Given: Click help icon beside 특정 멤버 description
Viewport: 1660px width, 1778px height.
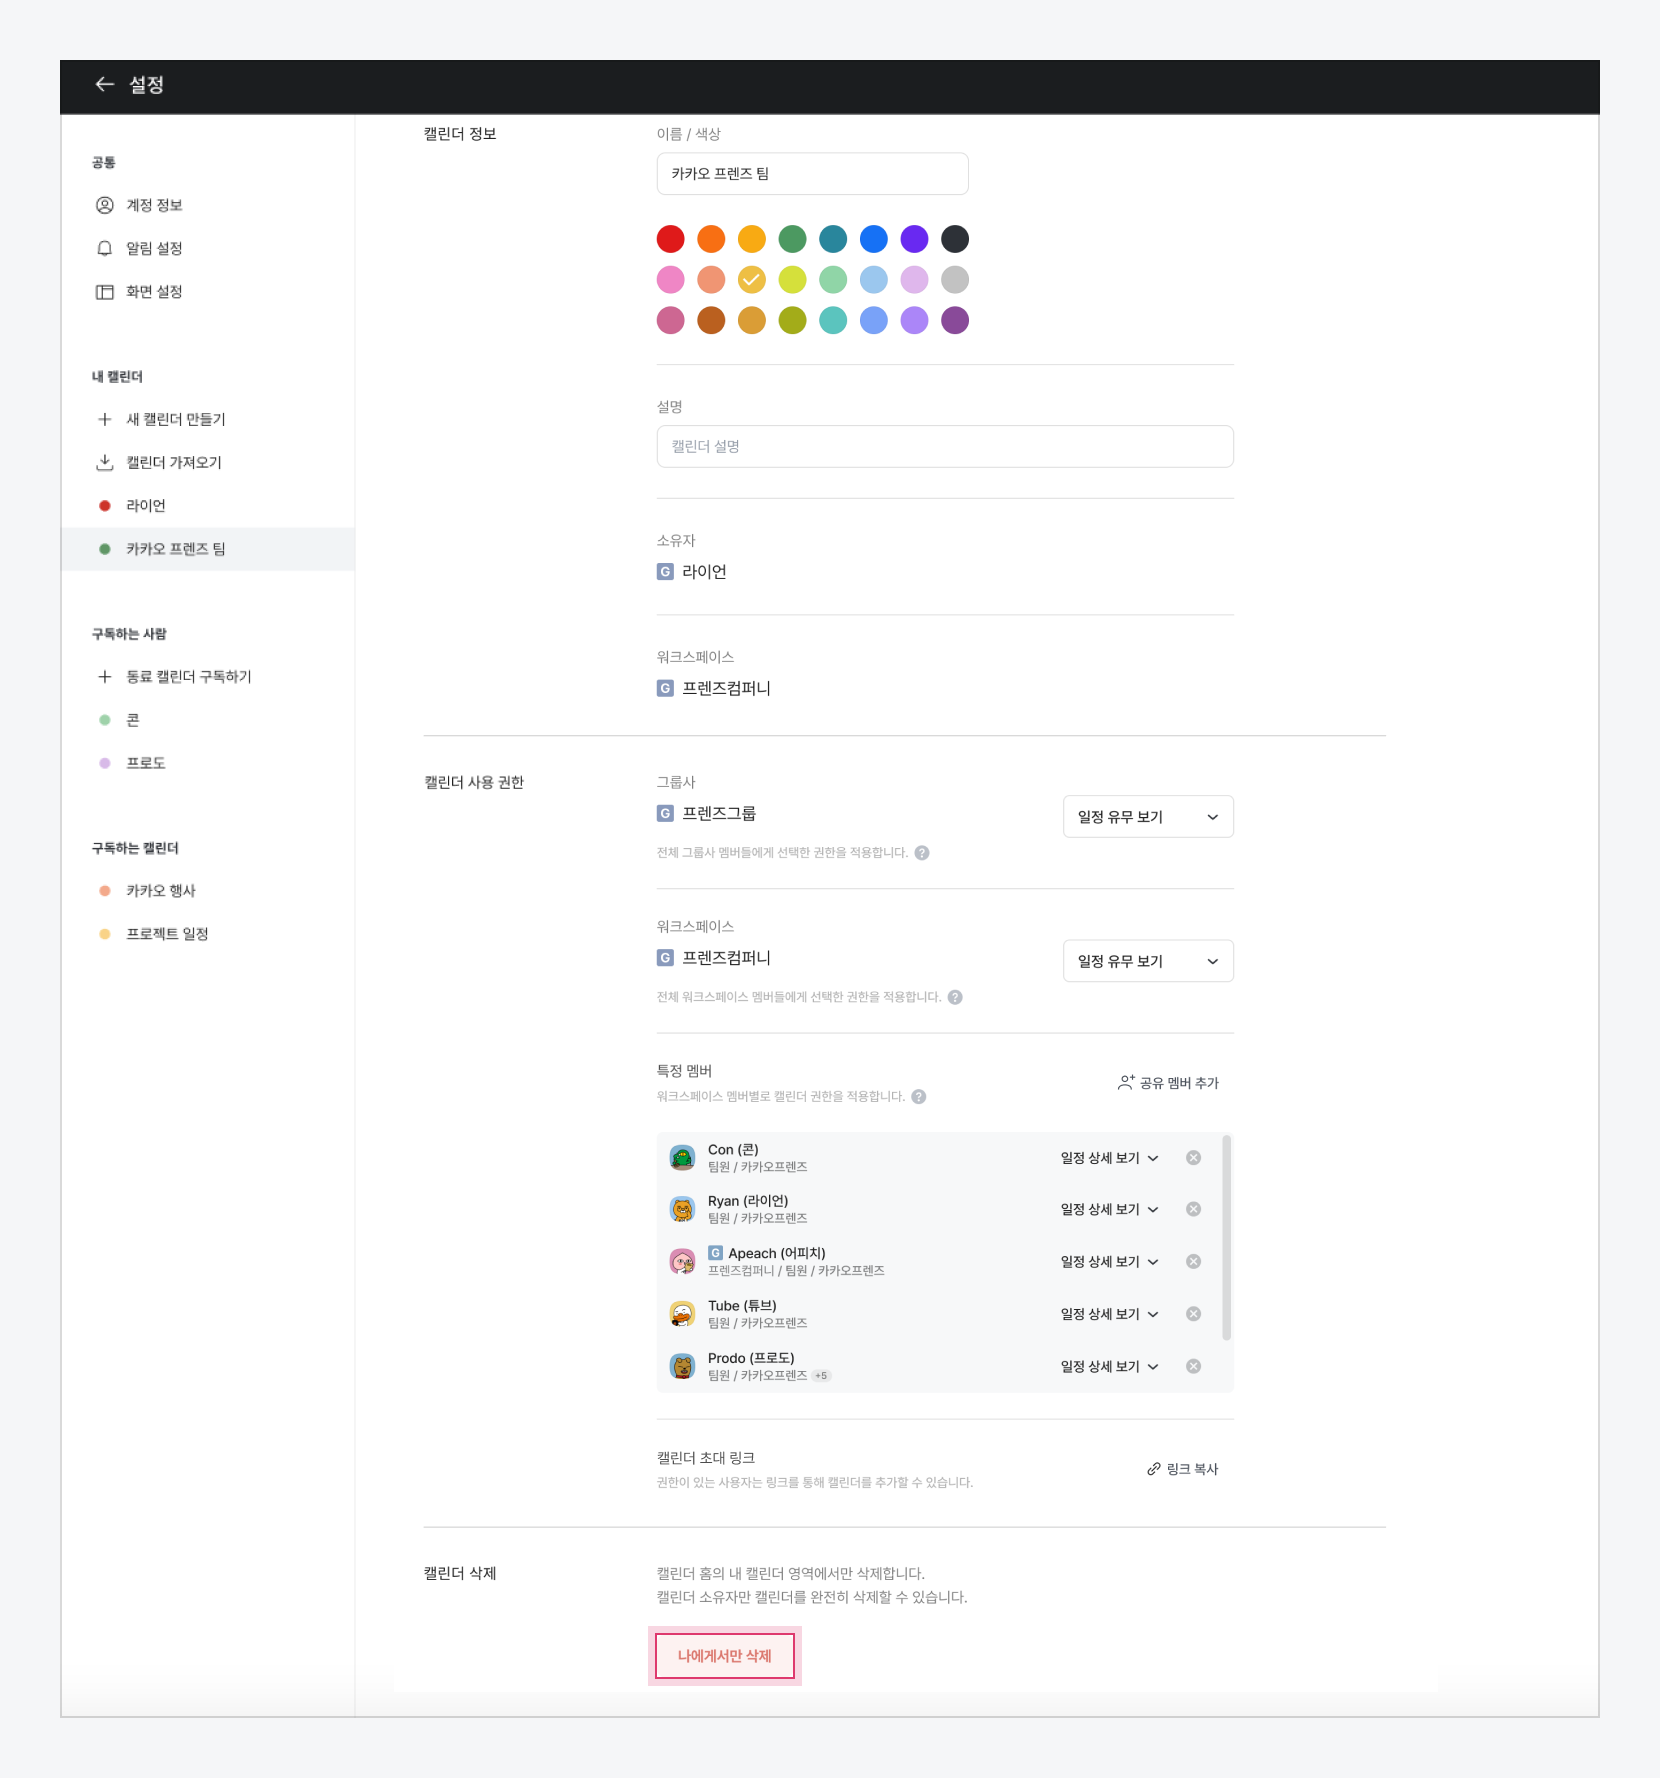Looking at the screenshot, I should (x=919, y=1097).
